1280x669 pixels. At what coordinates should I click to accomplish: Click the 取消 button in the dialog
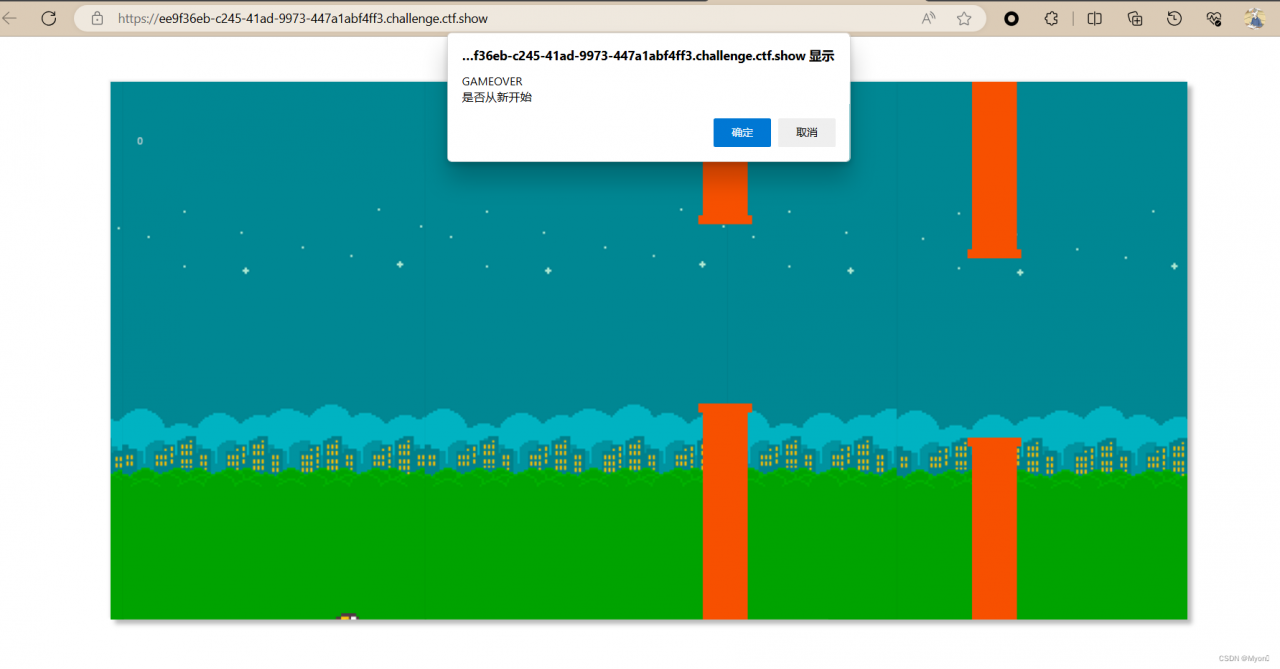pos(806,132)
